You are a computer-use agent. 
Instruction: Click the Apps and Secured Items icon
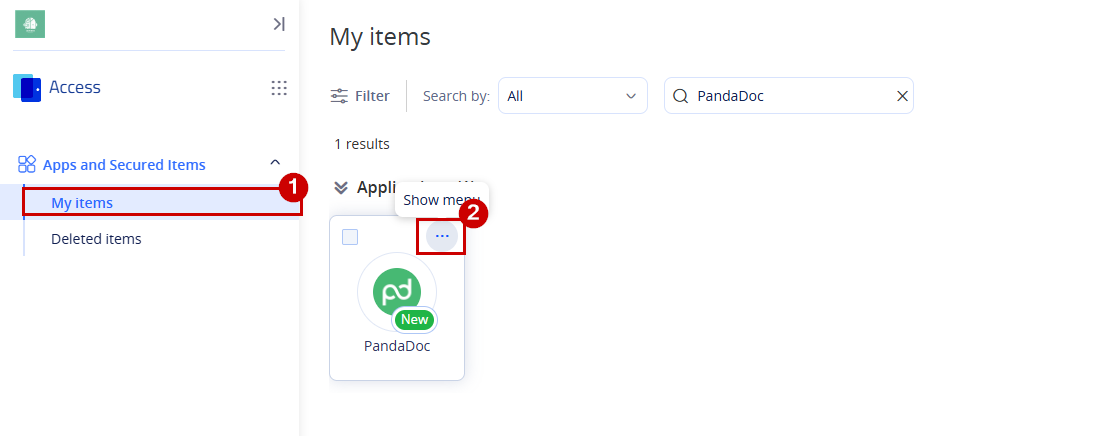pos(27,164)
